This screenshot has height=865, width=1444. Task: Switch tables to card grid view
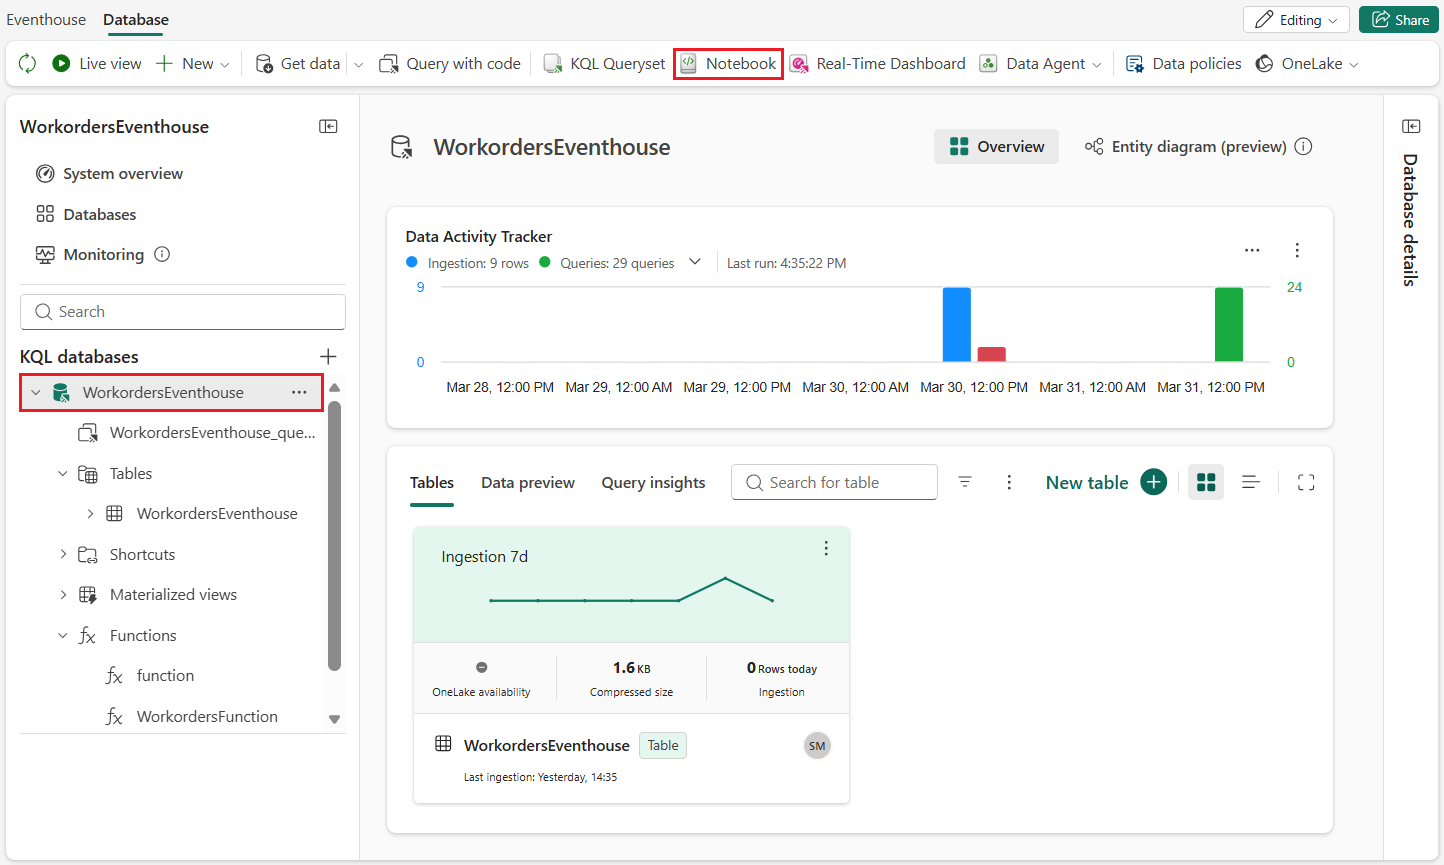pyautogui.click(x=1206, y=483)
